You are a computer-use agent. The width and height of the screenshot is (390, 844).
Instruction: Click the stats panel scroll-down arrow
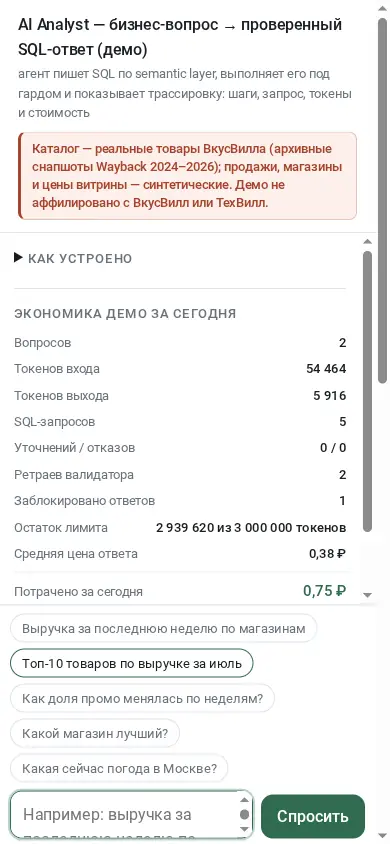(x=368, y=595)
